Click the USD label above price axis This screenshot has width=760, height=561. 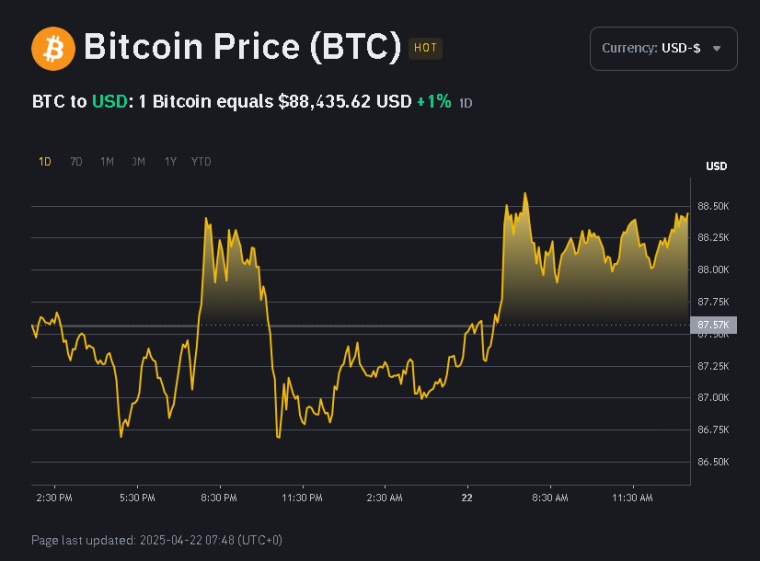716,166
